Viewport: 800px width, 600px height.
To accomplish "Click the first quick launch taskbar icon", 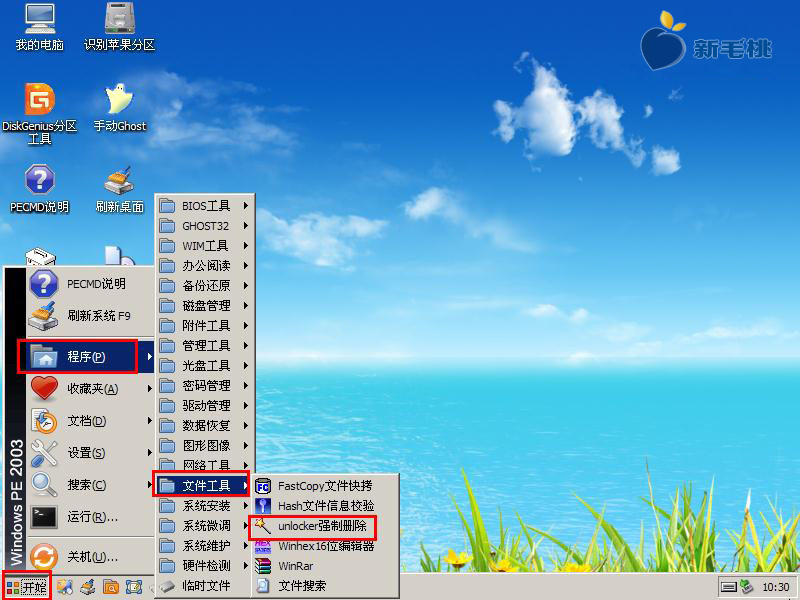I will click(64, 587).
